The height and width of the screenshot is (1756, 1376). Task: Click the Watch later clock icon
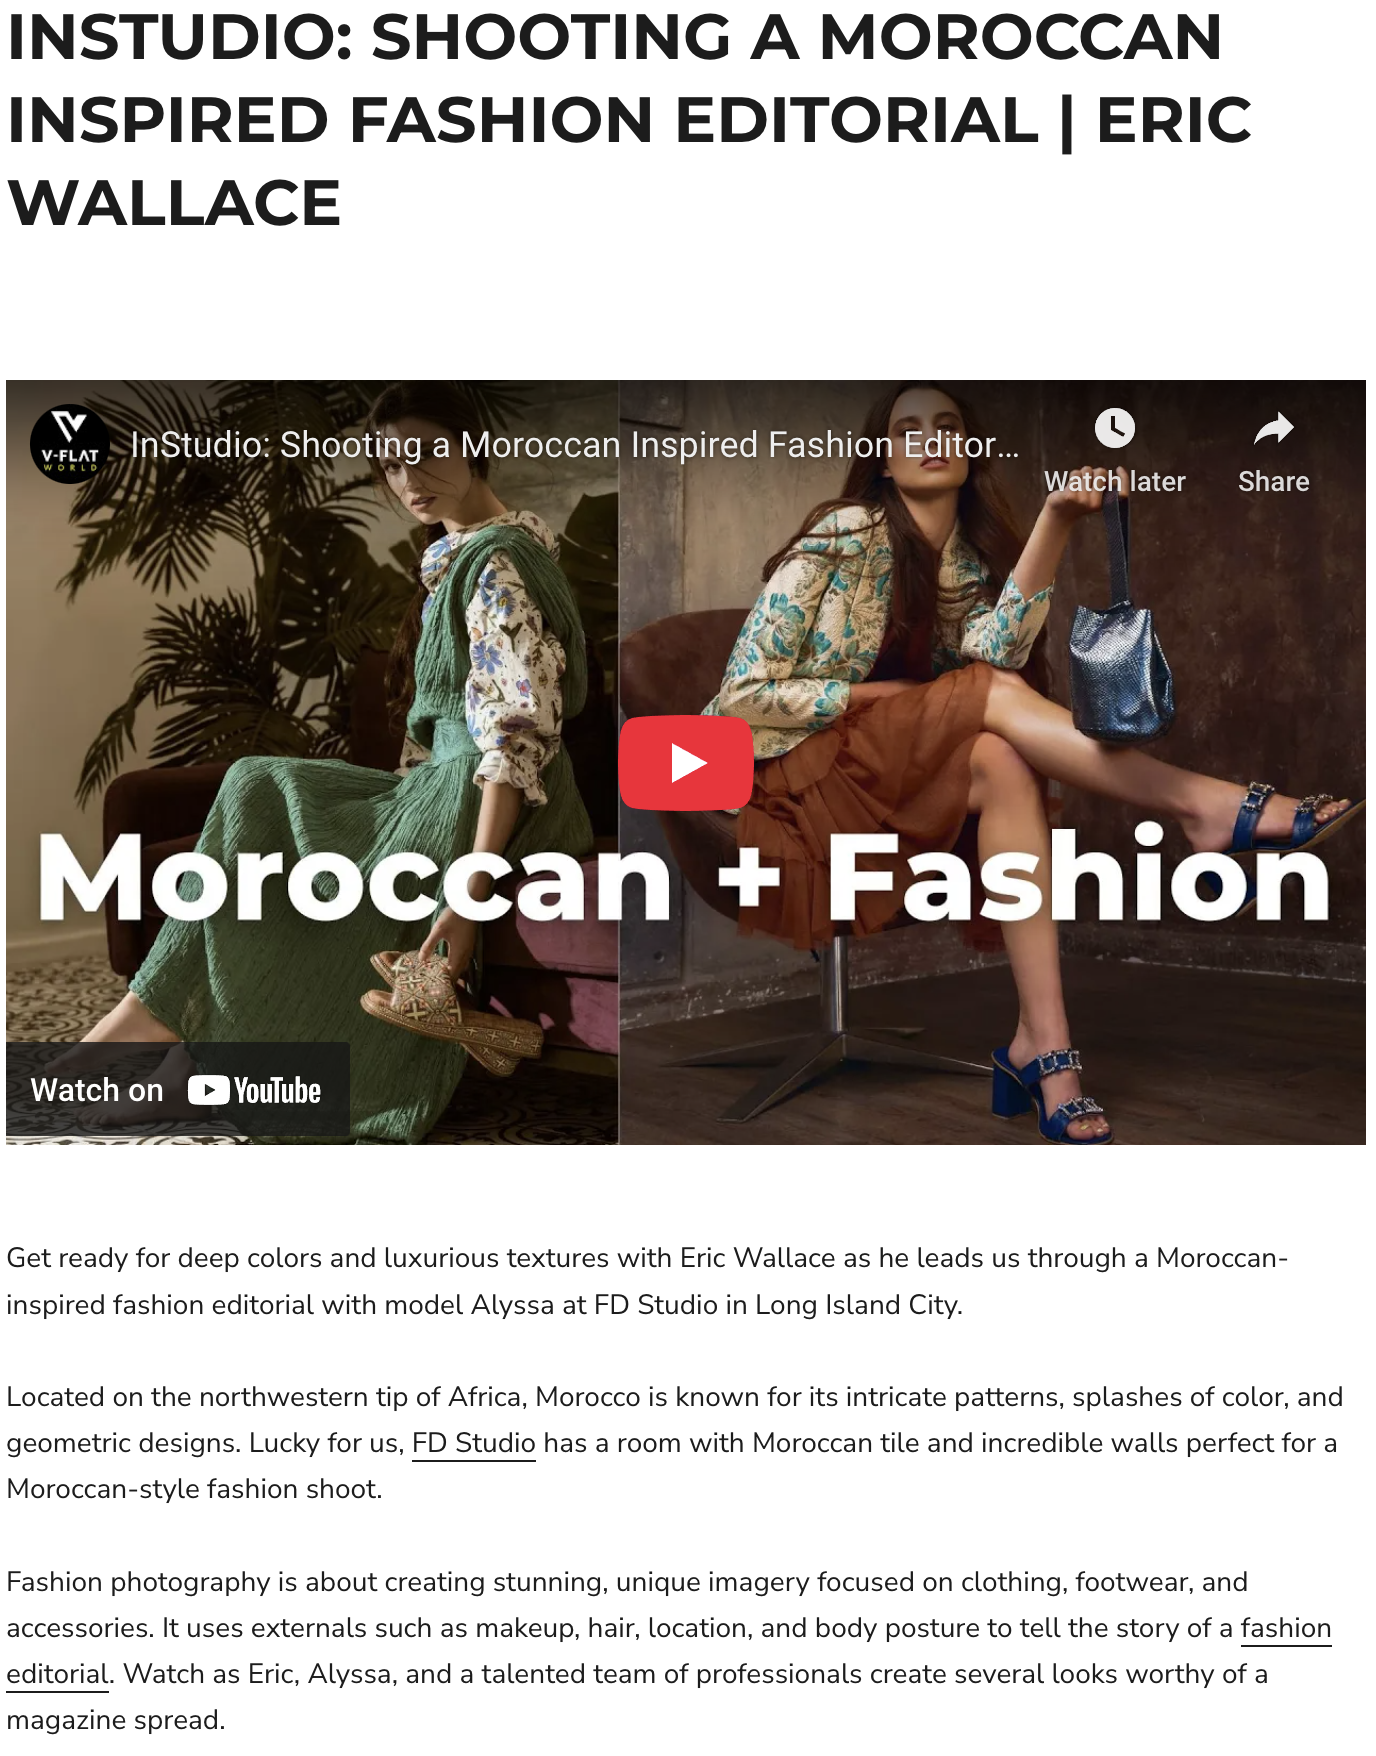pos(1114,429)
